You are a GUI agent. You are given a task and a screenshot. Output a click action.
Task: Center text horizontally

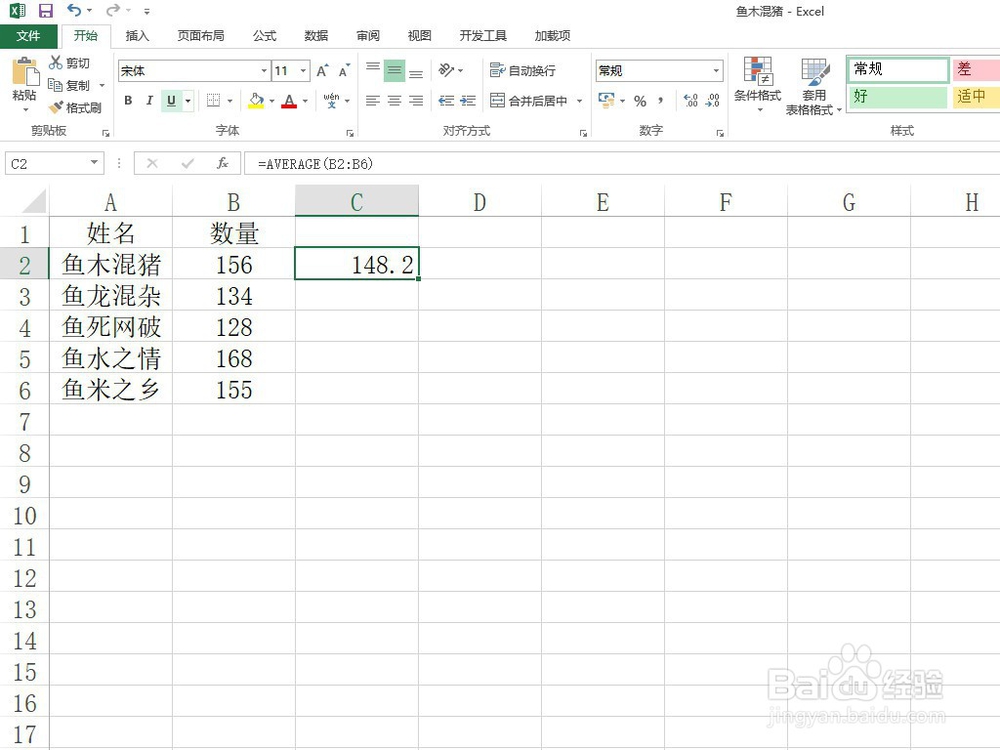394,100
